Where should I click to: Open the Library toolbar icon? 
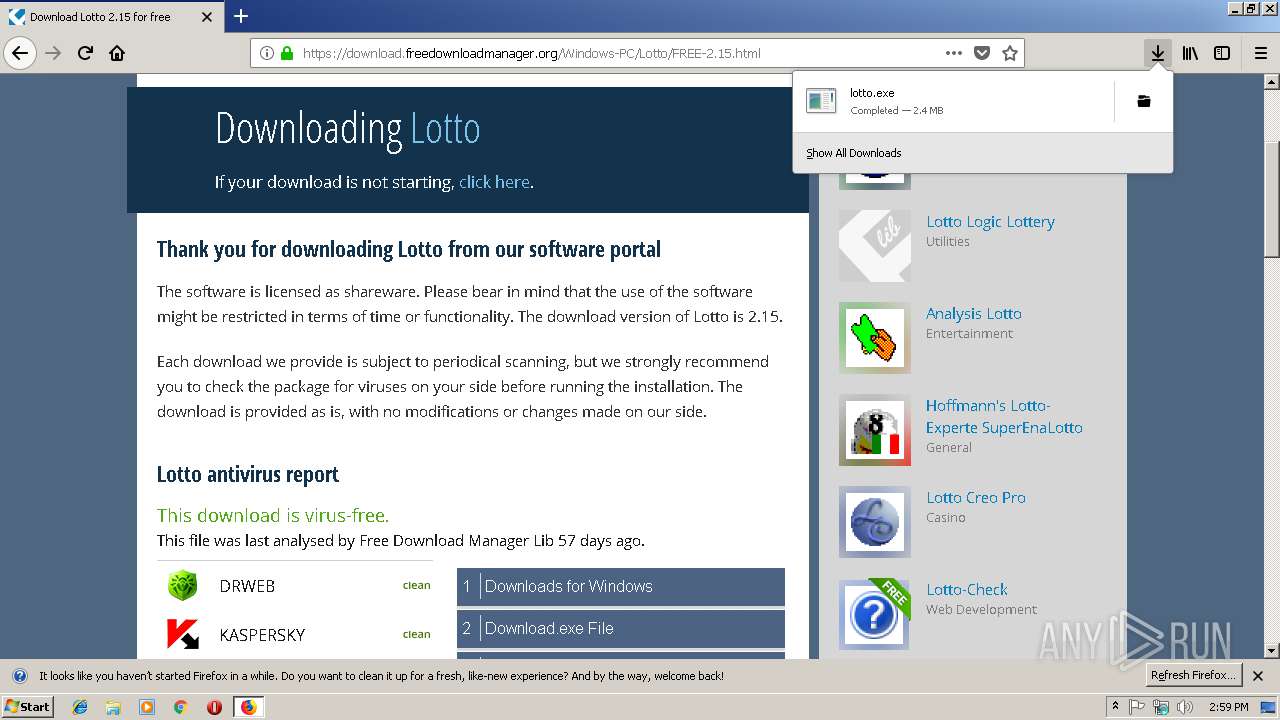tap(1190, 53)
